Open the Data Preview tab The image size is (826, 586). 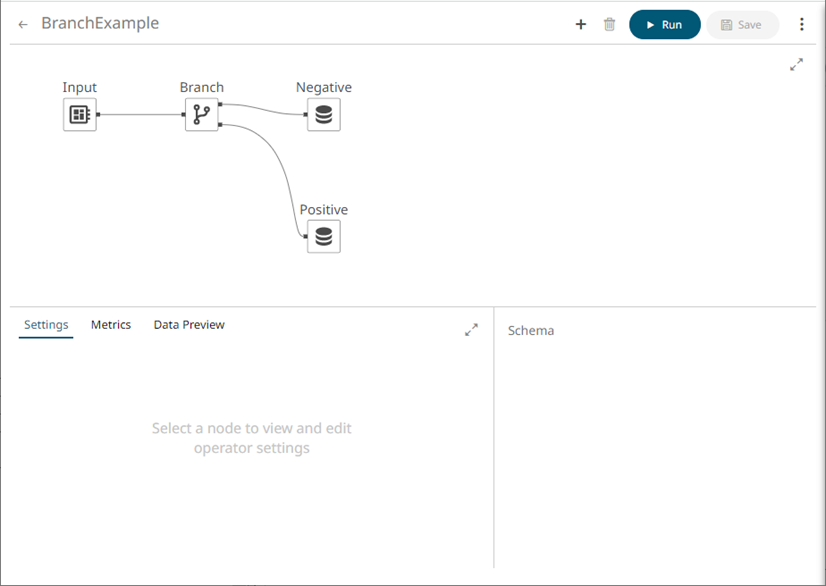(x=188, y=324)
